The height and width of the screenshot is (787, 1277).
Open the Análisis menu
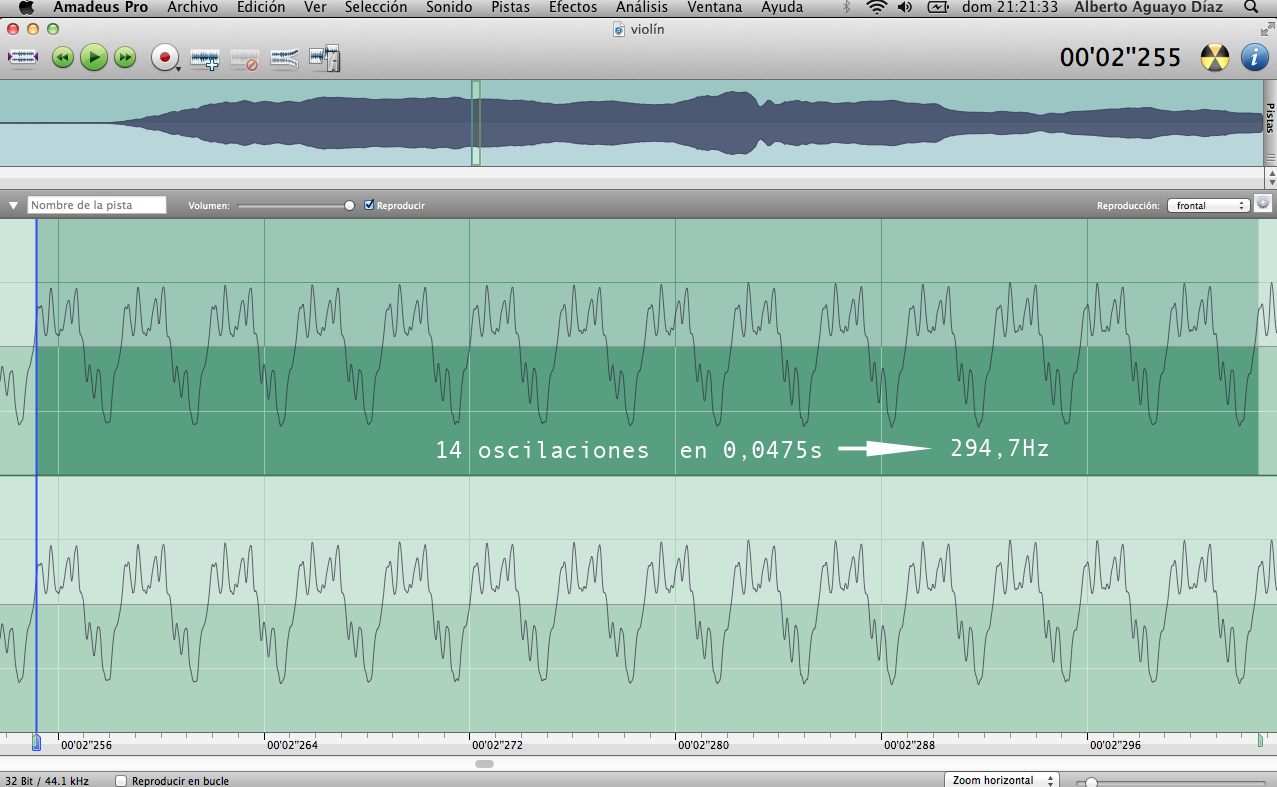642,8
